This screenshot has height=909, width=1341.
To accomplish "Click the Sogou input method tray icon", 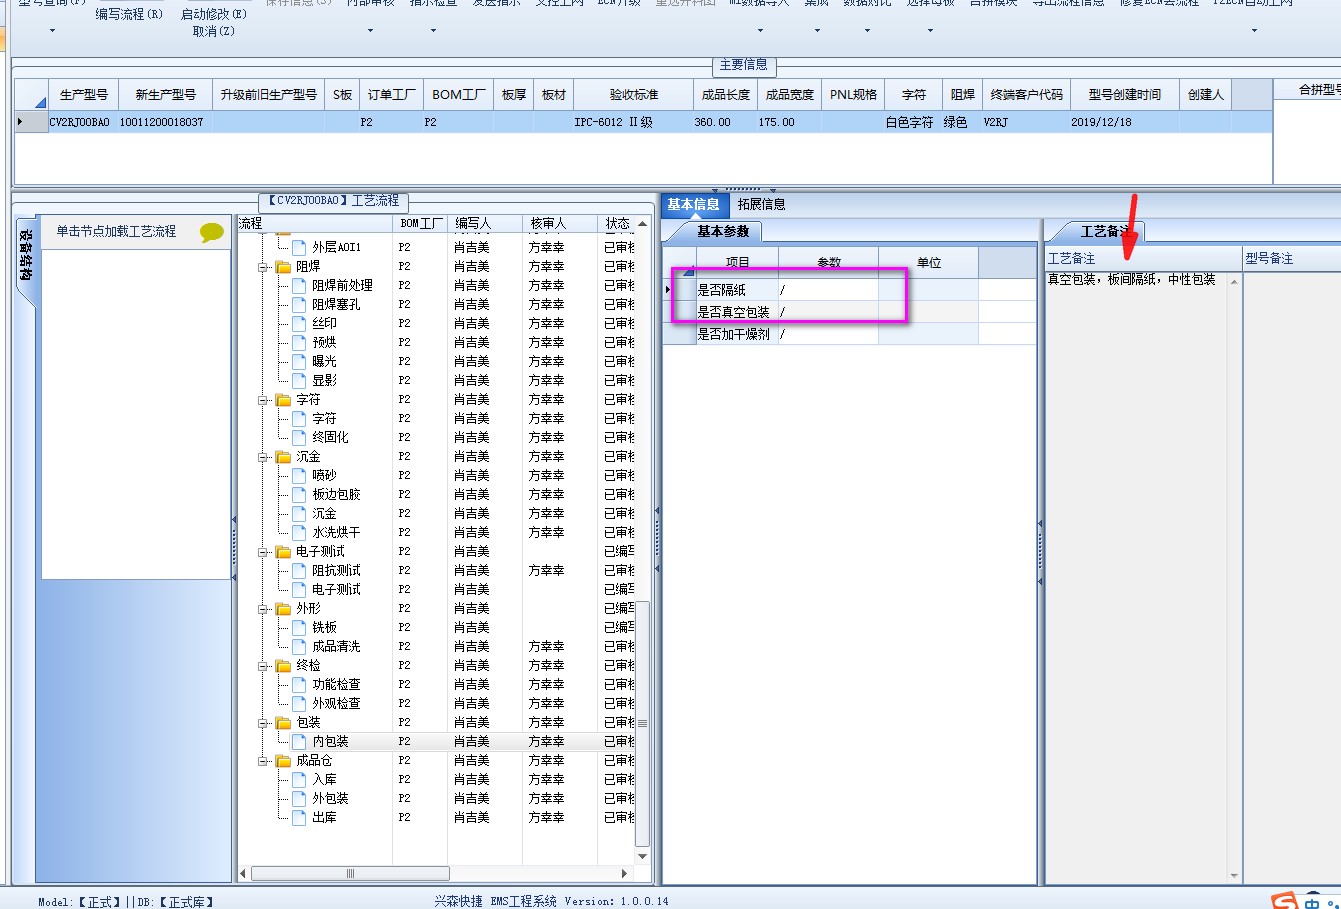I will [1284, 902].
